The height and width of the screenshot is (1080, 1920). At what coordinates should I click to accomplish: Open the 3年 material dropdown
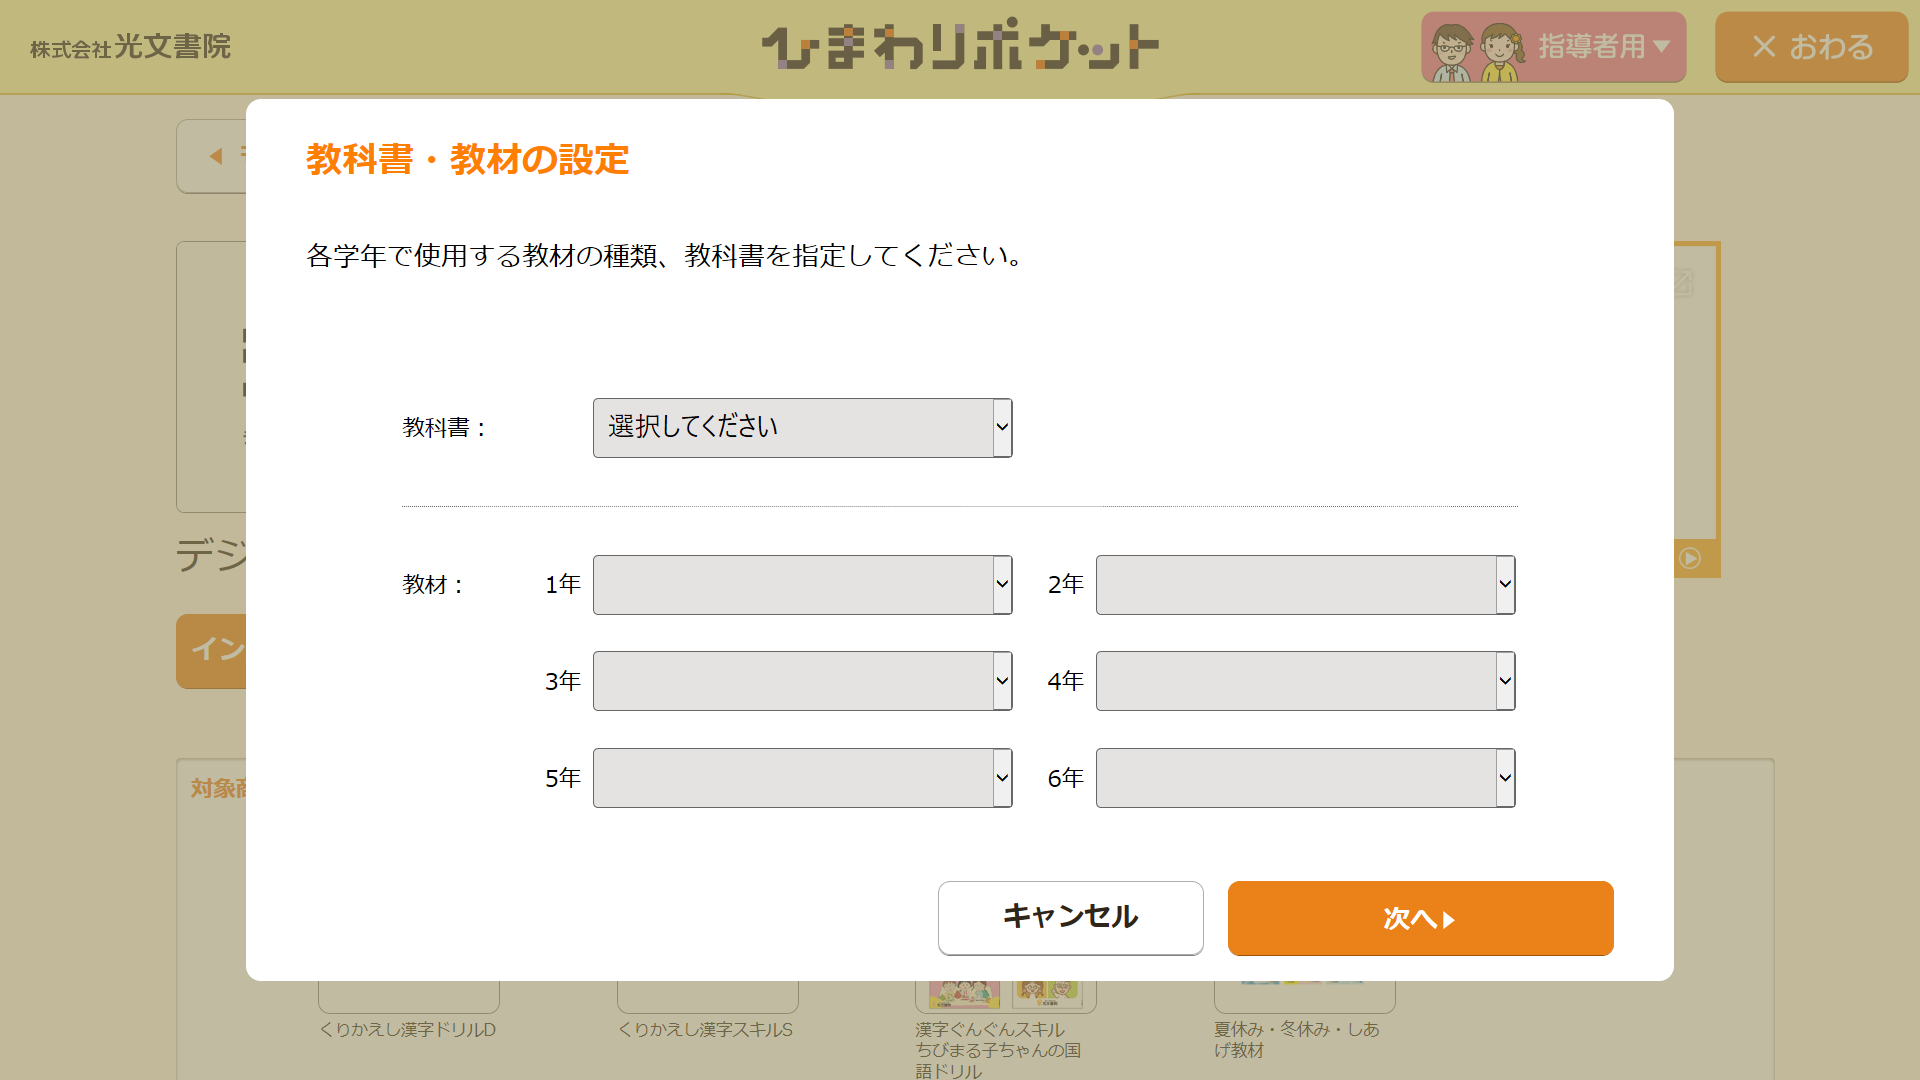pyautogui.click(x=802, y=681)
